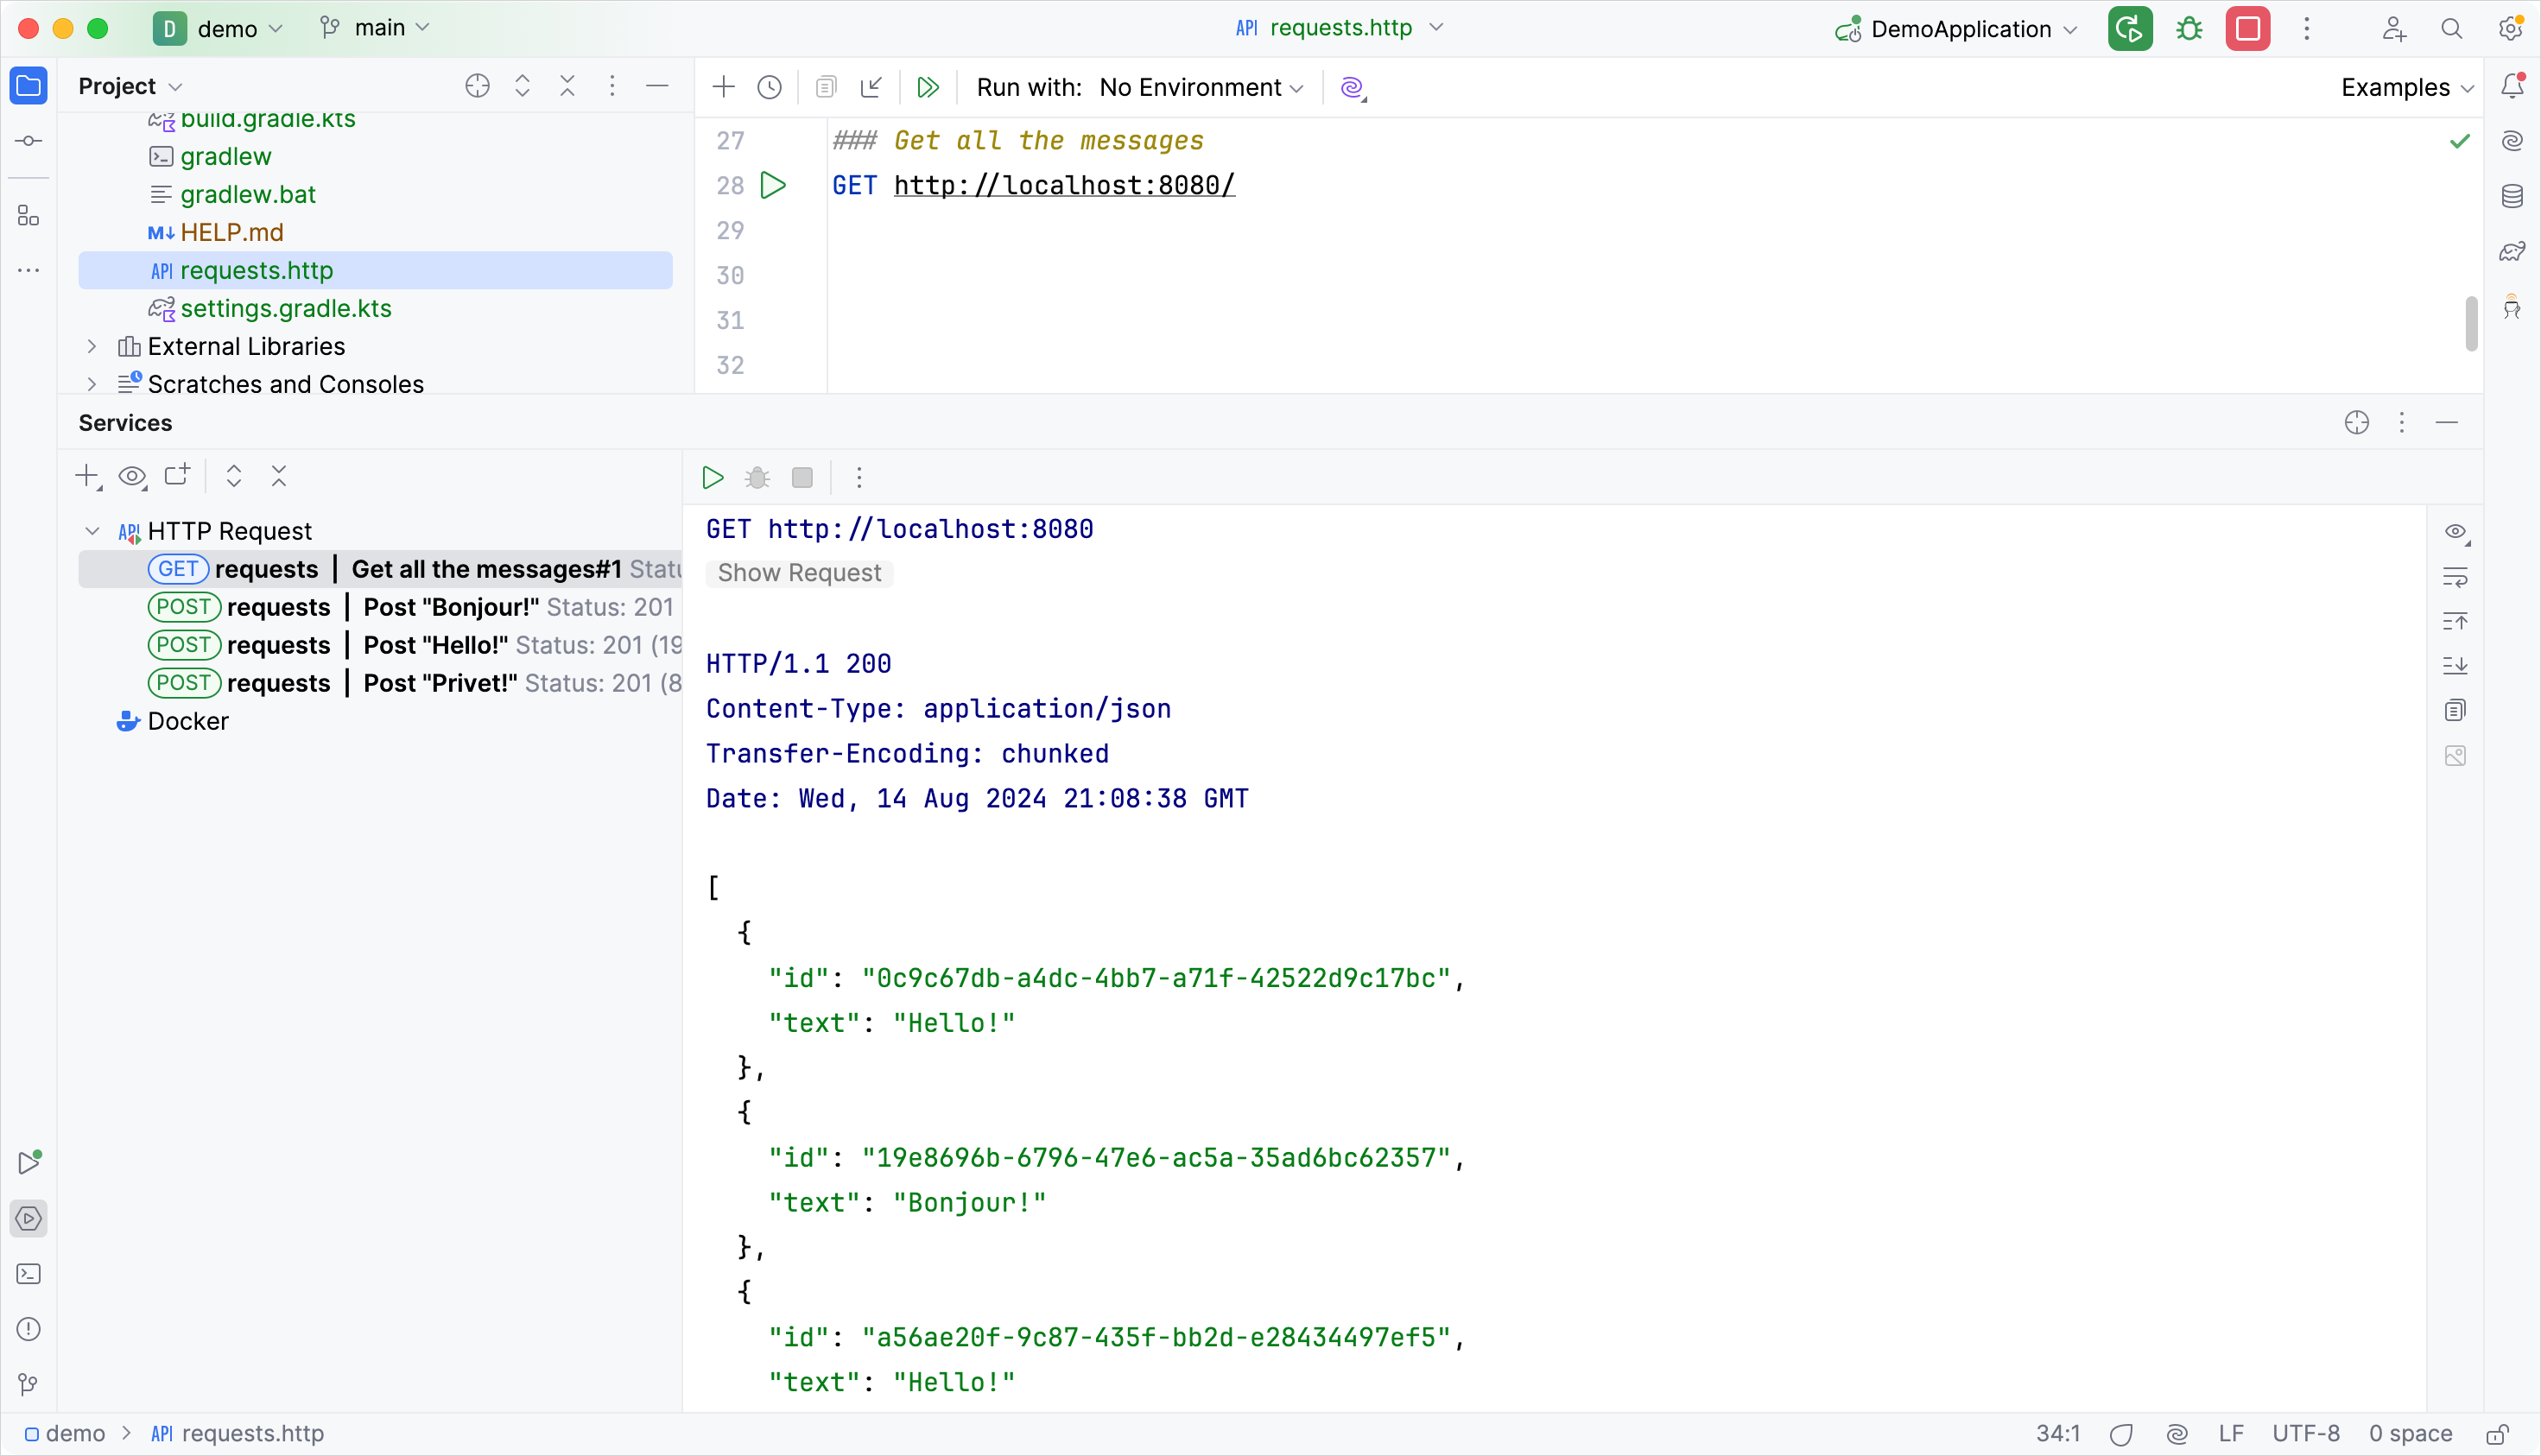The height and width of the screenshot is (1456, 2541).
Task: Open the No Environment dropdown
Action: [1202, 87]
